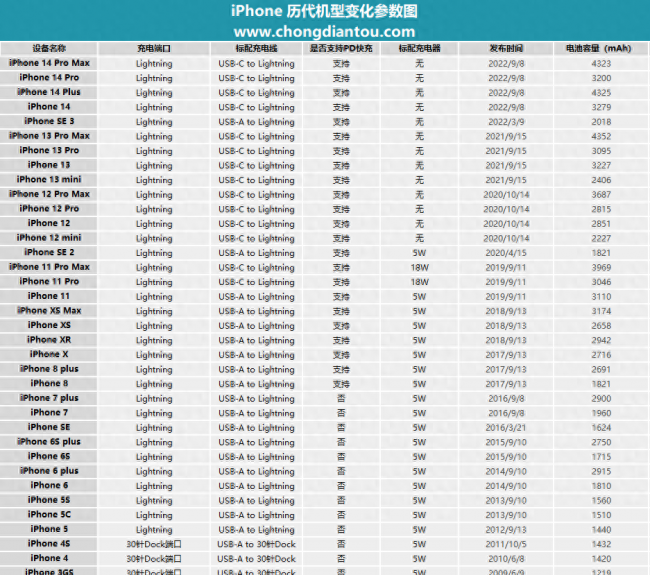Select the iPhone X name cell
Screen dimensions: 650x575
coord(49,354)
